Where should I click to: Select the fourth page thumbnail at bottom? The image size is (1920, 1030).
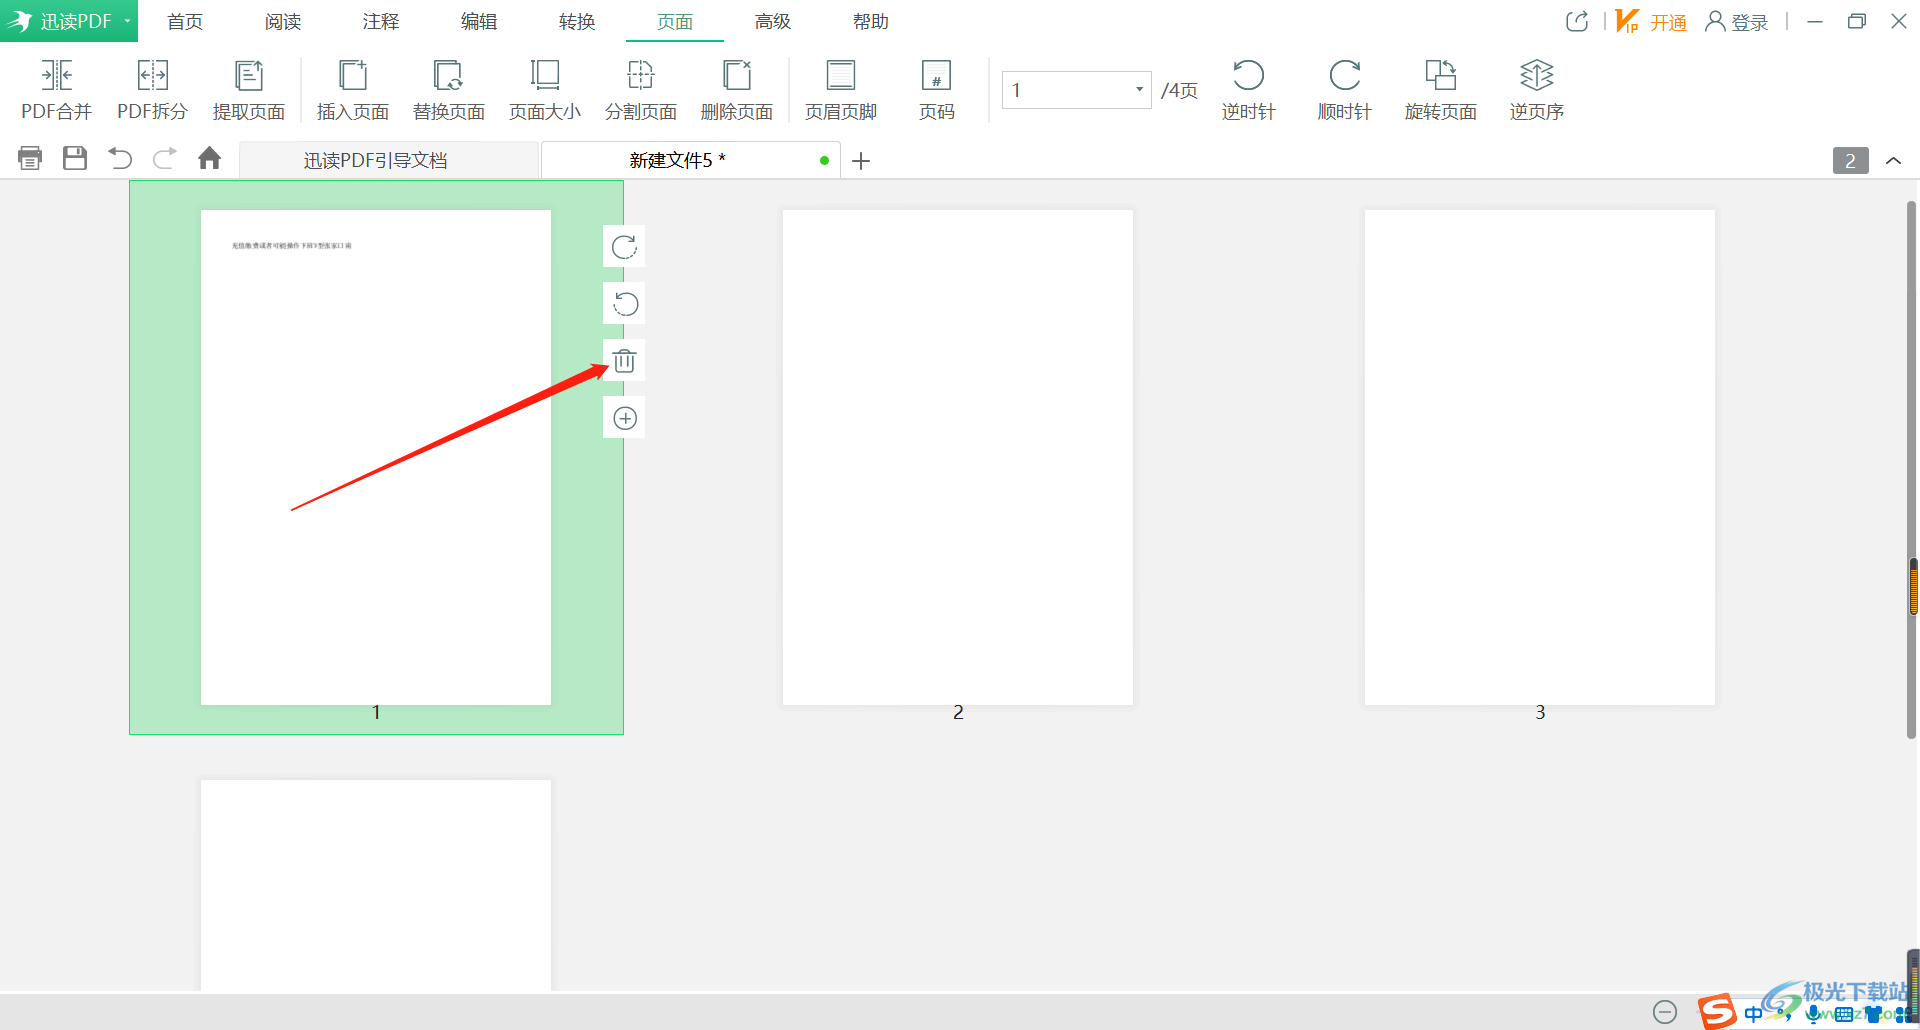376,885
